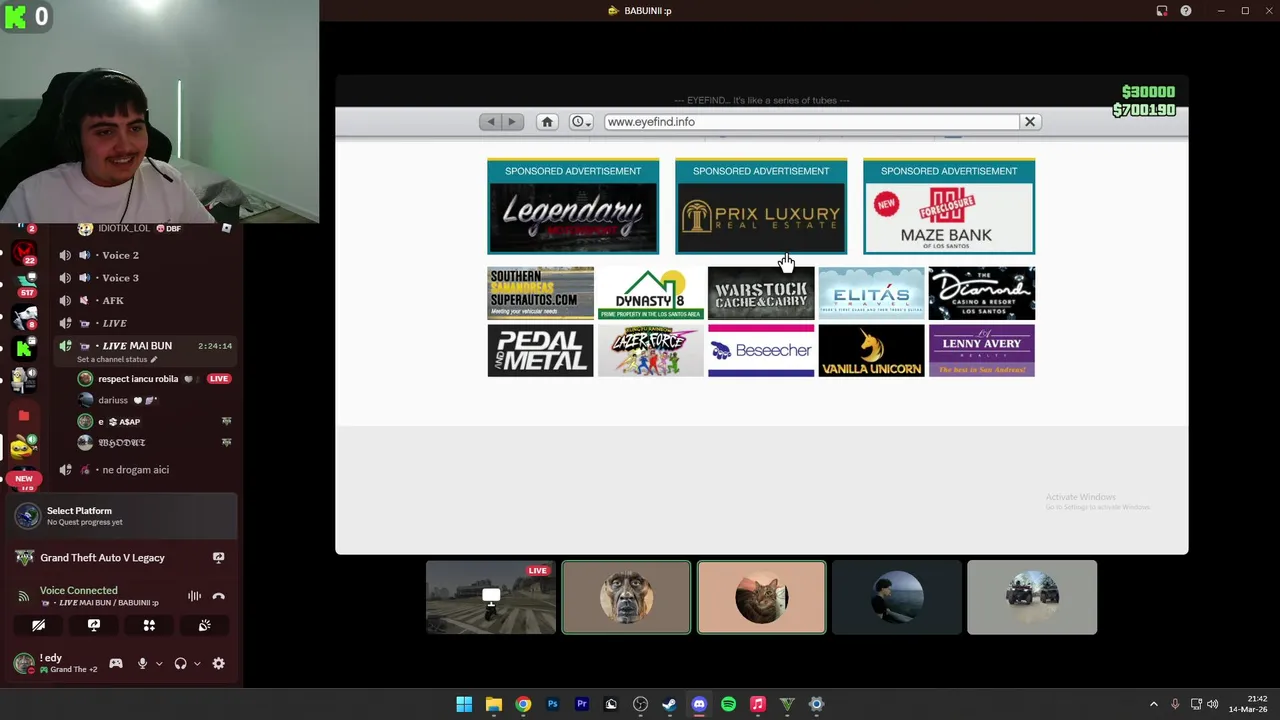Open Photoshop from taskbar
1280x720 pixels.
552,704
